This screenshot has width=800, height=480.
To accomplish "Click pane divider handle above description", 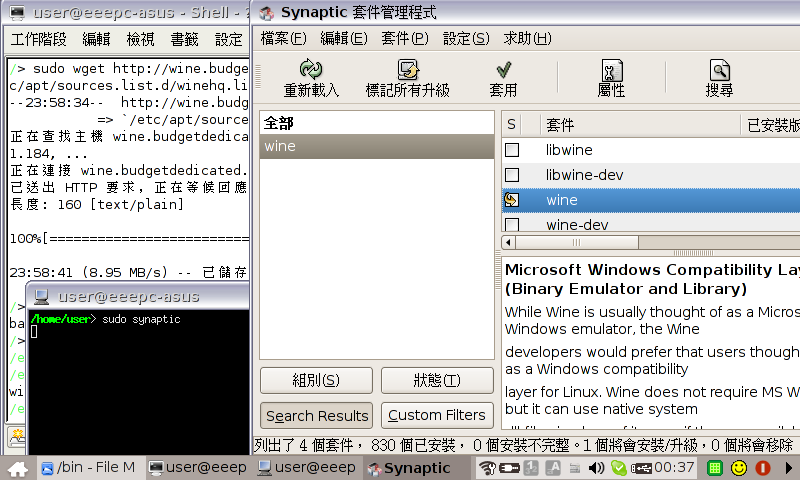I will [x=693, y=253].
